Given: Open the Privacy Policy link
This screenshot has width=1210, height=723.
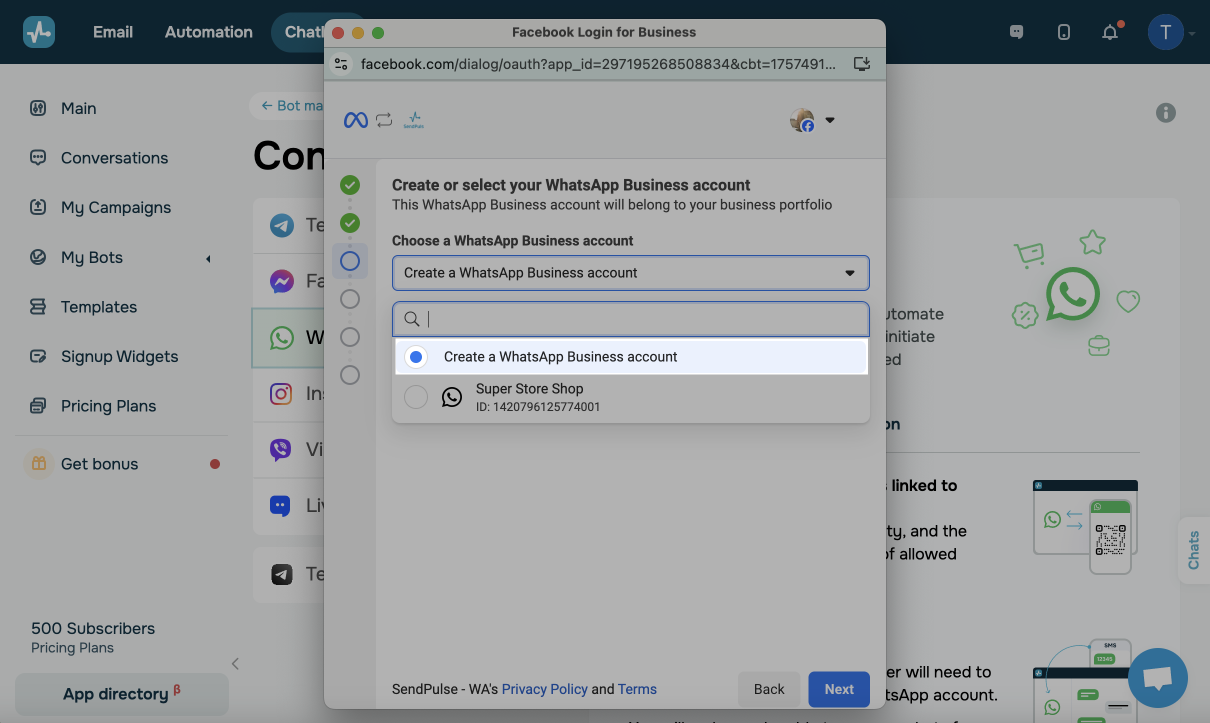Looking at the screenshot, I should pos(545,689).
